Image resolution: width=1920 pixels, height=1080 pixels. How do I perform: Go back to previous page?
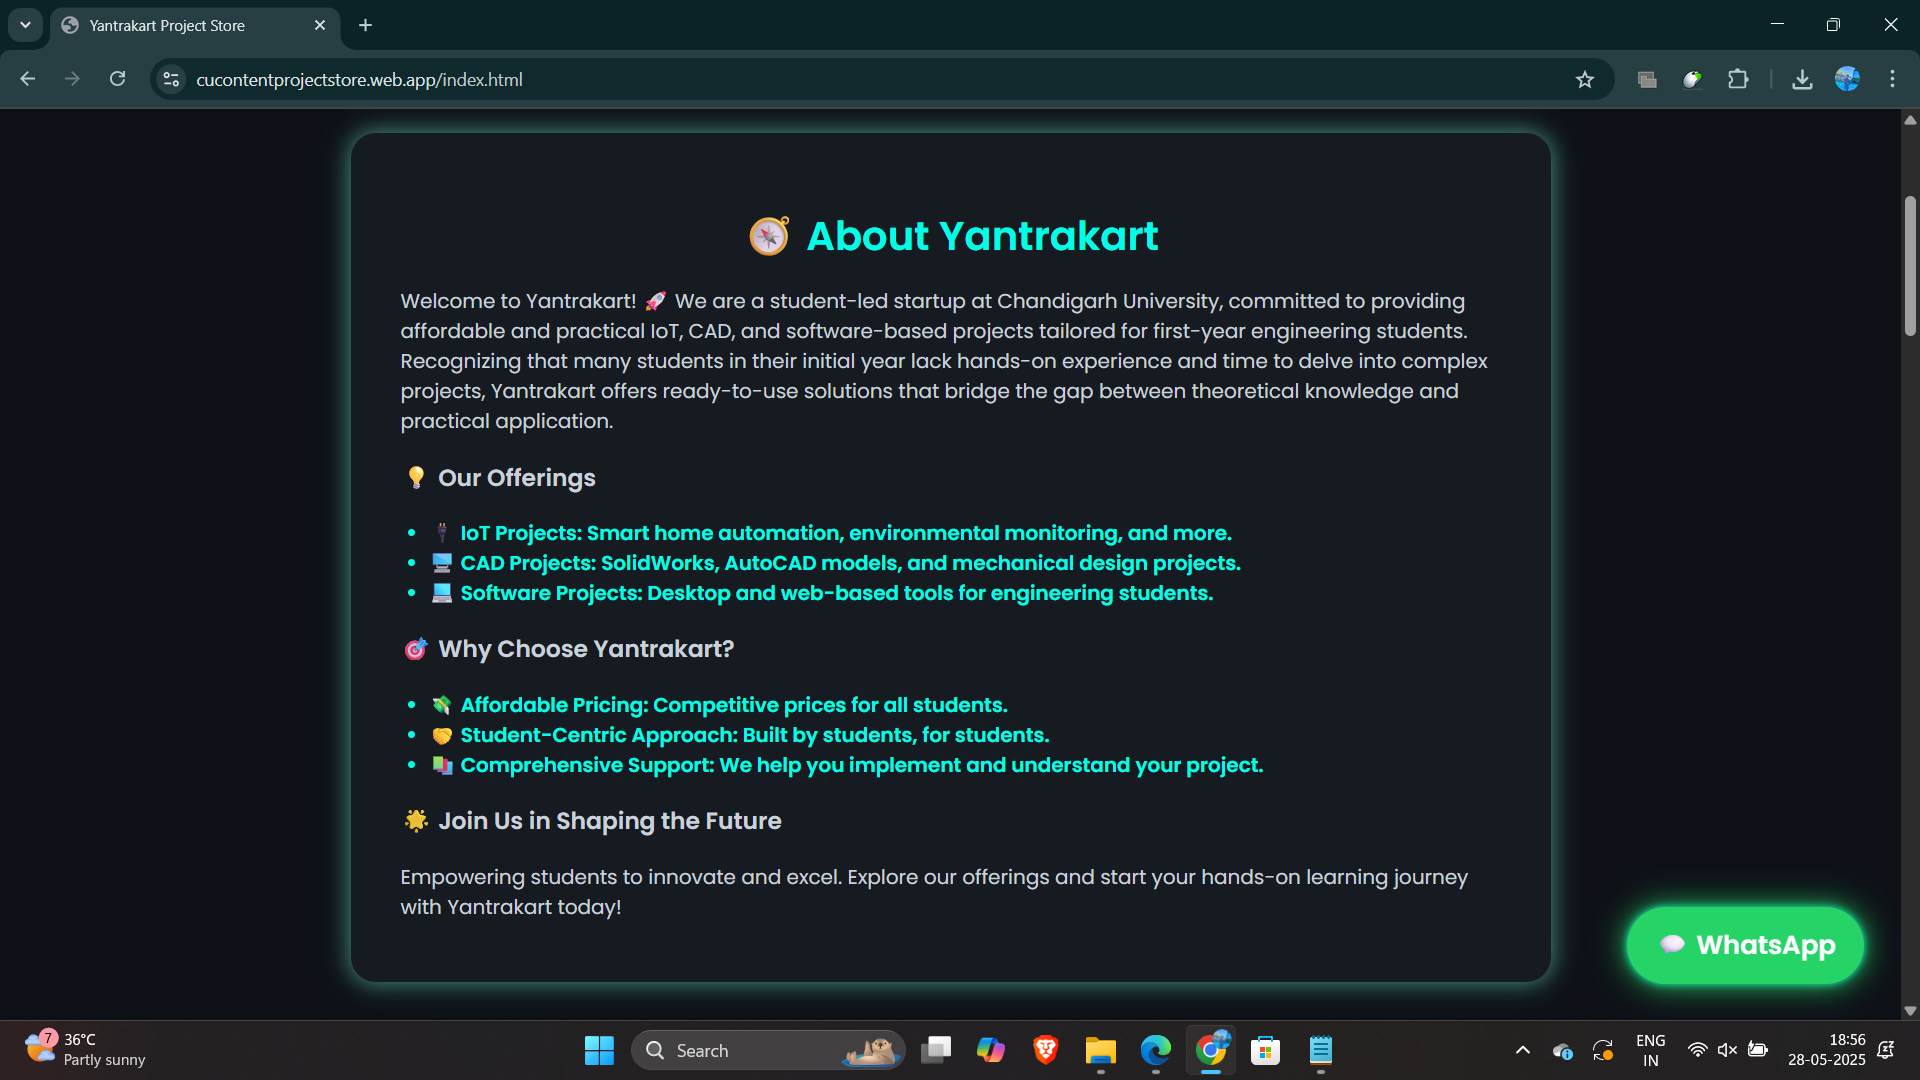point(28,79)
